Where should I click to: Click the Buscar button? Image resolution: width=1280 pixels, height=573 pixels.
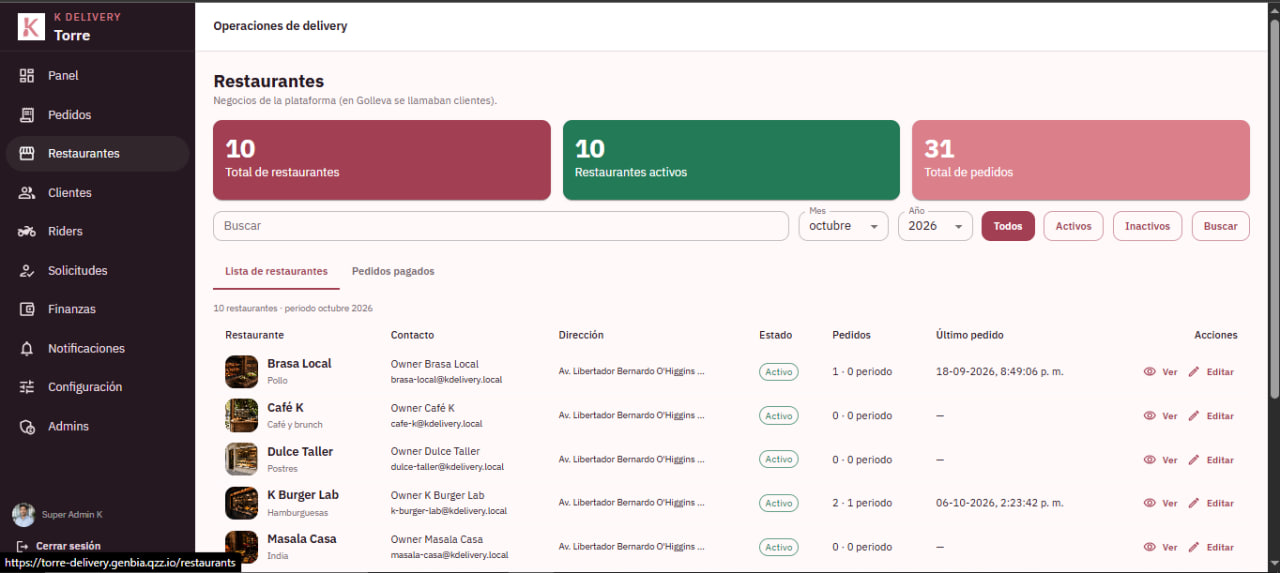(1221, 226)
